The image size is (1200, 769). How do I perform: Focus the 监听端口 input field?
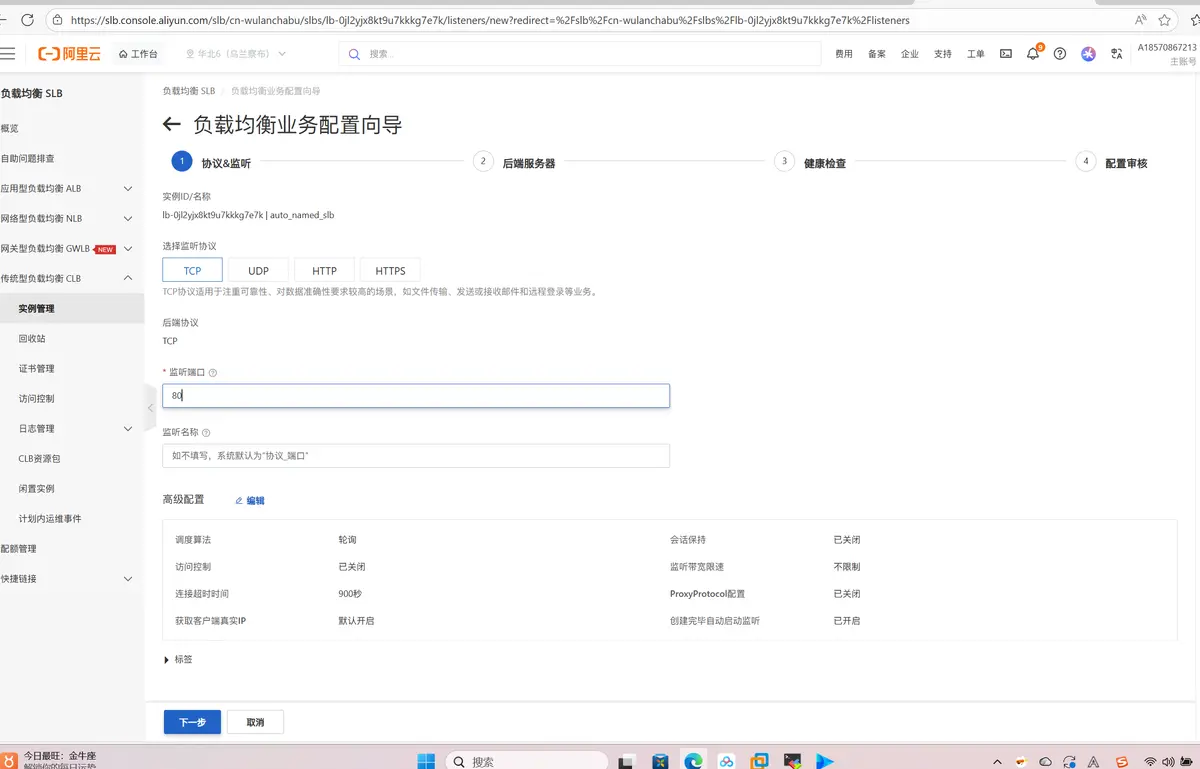[x=416, y=395]
